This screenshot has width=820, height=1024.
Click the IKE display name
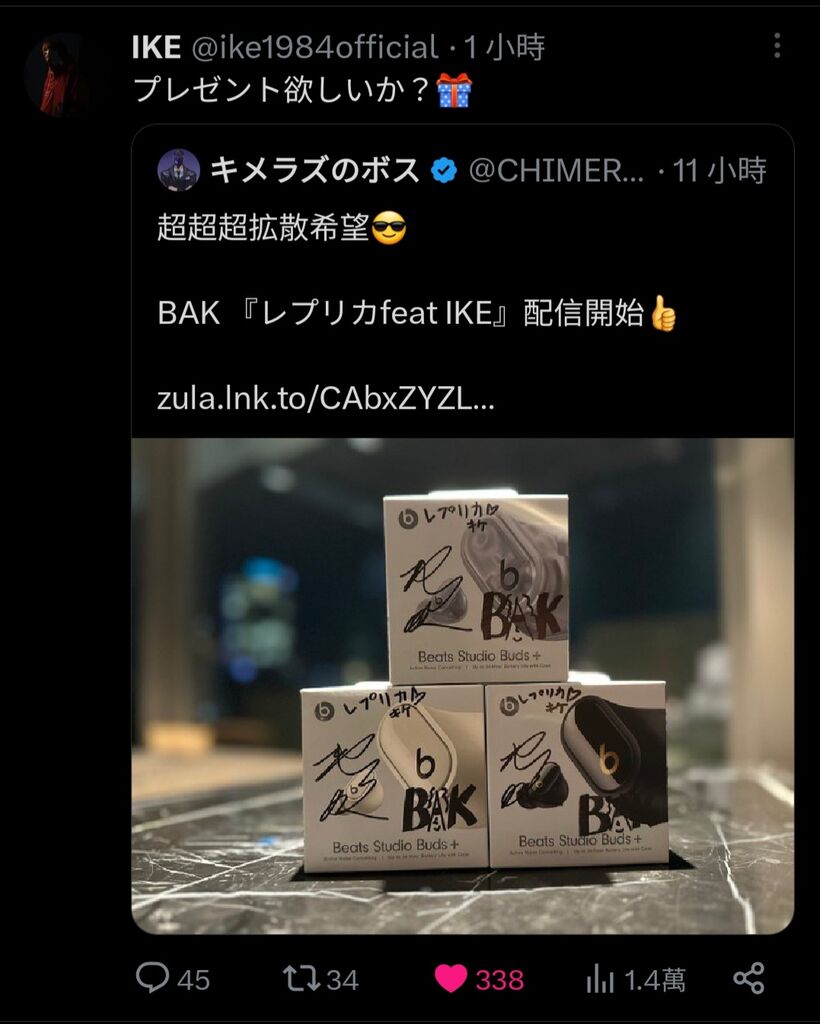(156, 48)
